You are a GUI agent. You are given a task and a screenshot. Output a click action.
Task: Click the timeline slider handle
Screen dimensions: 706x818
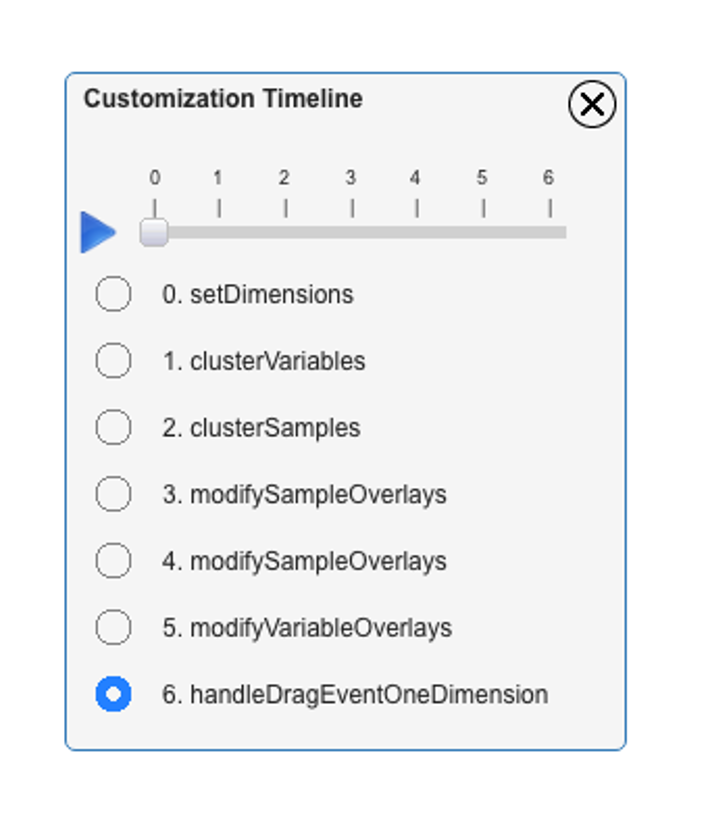154,232
